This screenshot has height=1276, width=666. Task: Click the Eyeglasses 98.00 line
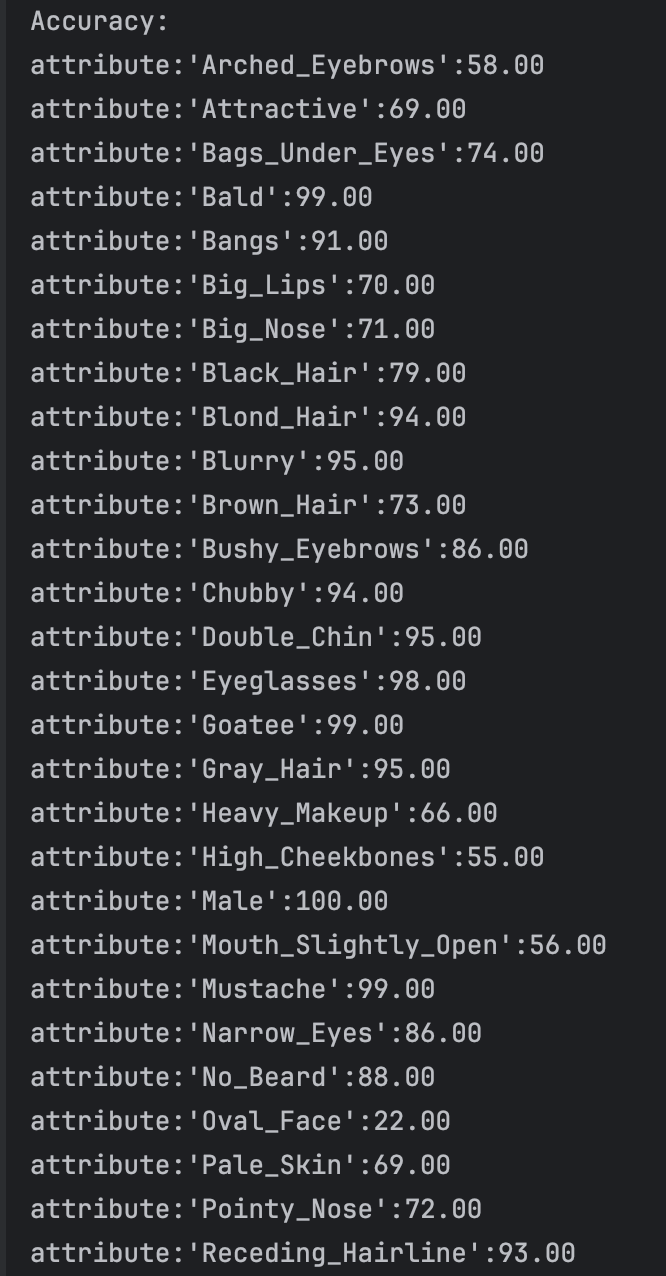coord(248,681)
